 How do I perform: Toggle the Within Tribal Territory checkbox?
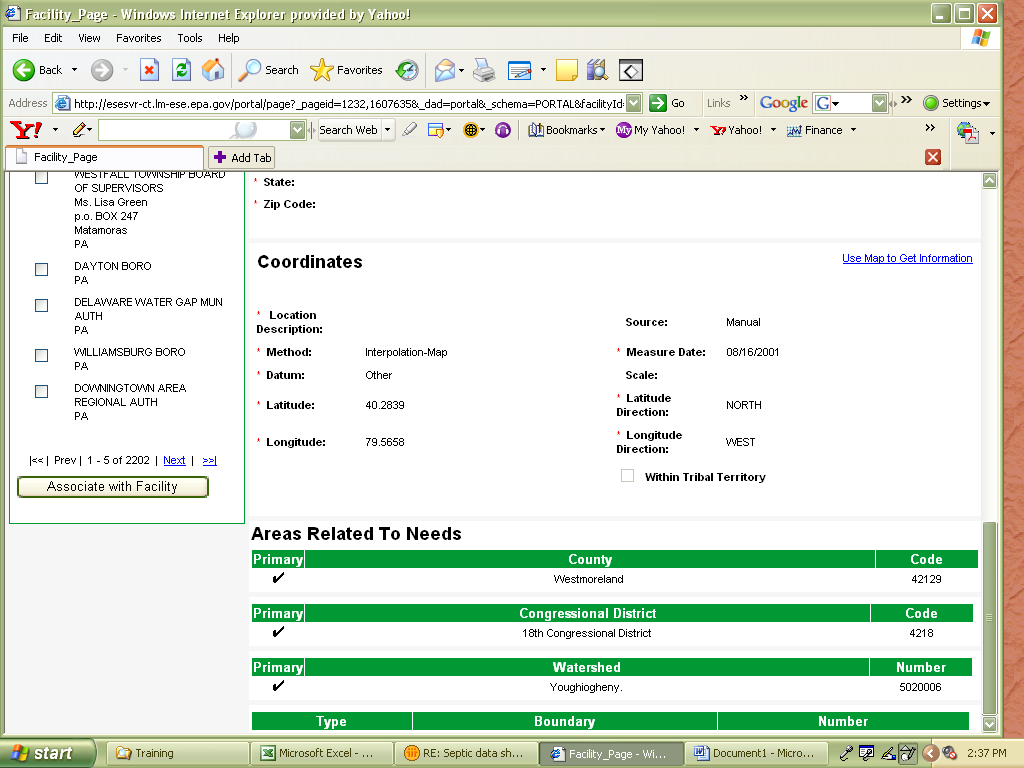tap(627, 476)
